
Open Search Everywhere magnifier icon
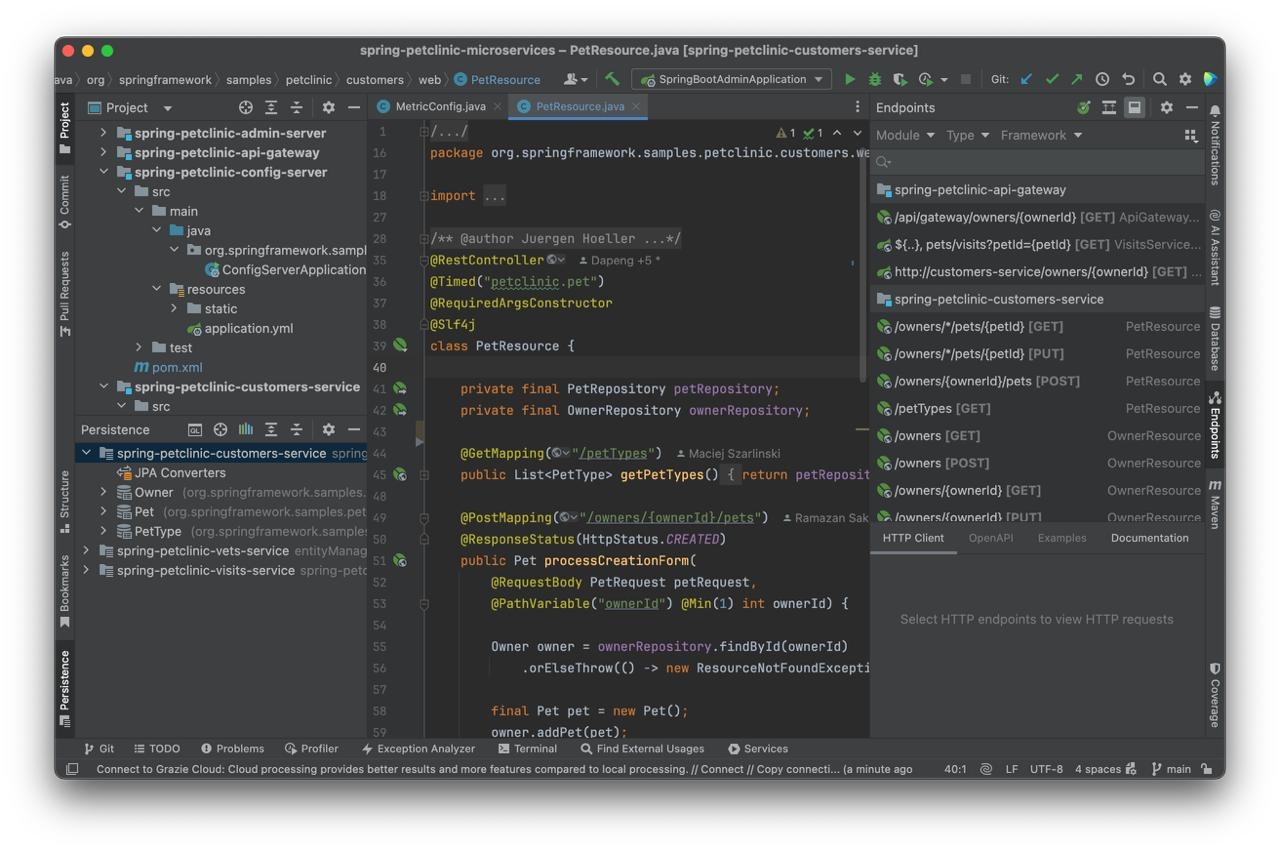coord(1160,79)
